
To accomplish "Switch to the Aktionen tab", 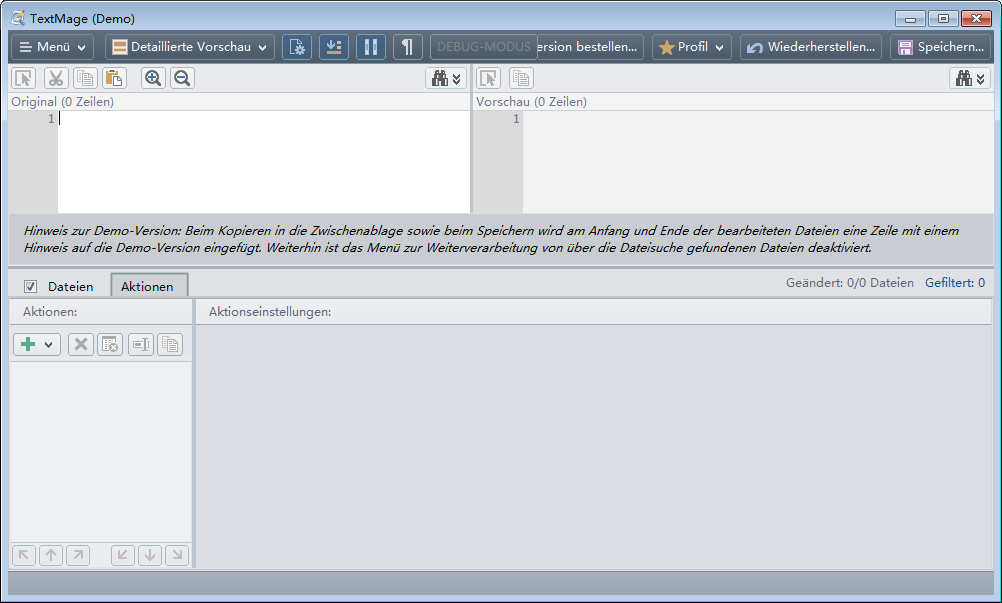I will tap(149, 286).
